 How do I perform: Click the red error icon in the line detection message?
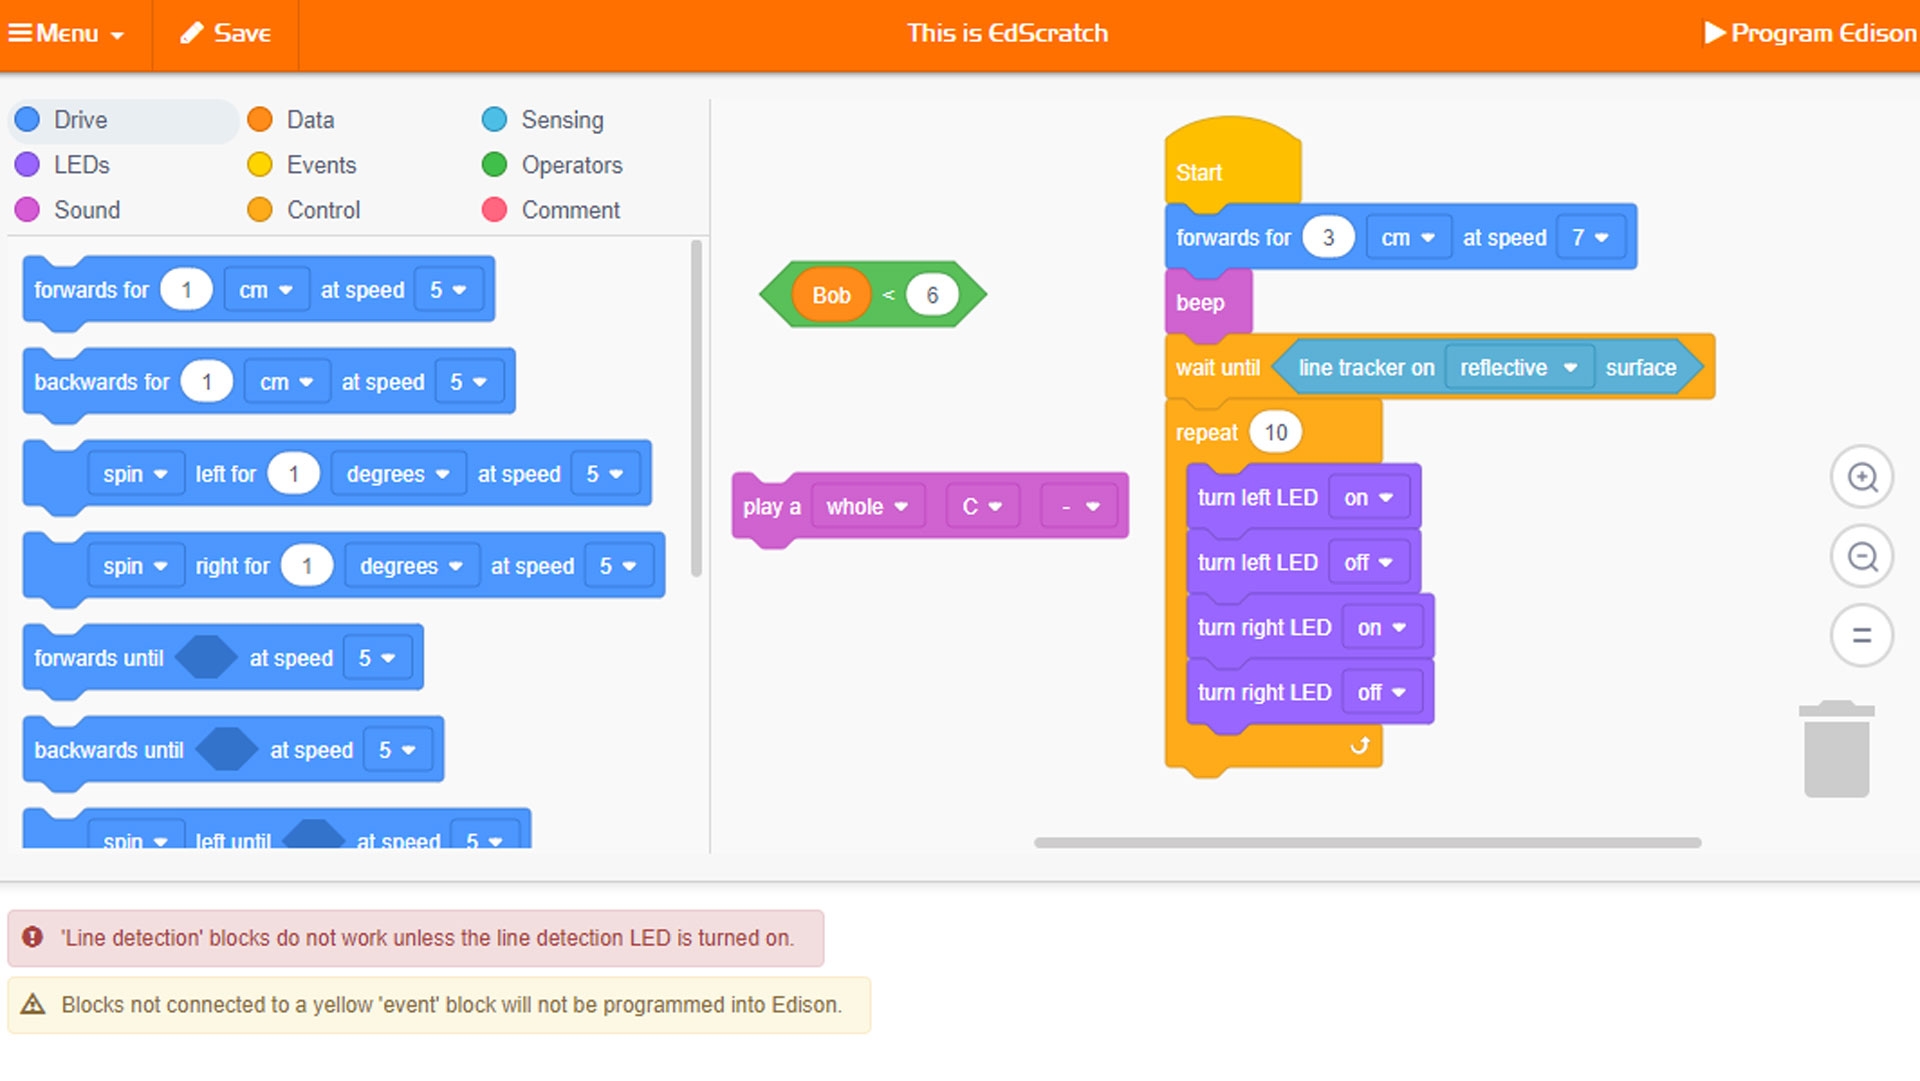click(x=33, y=937)
